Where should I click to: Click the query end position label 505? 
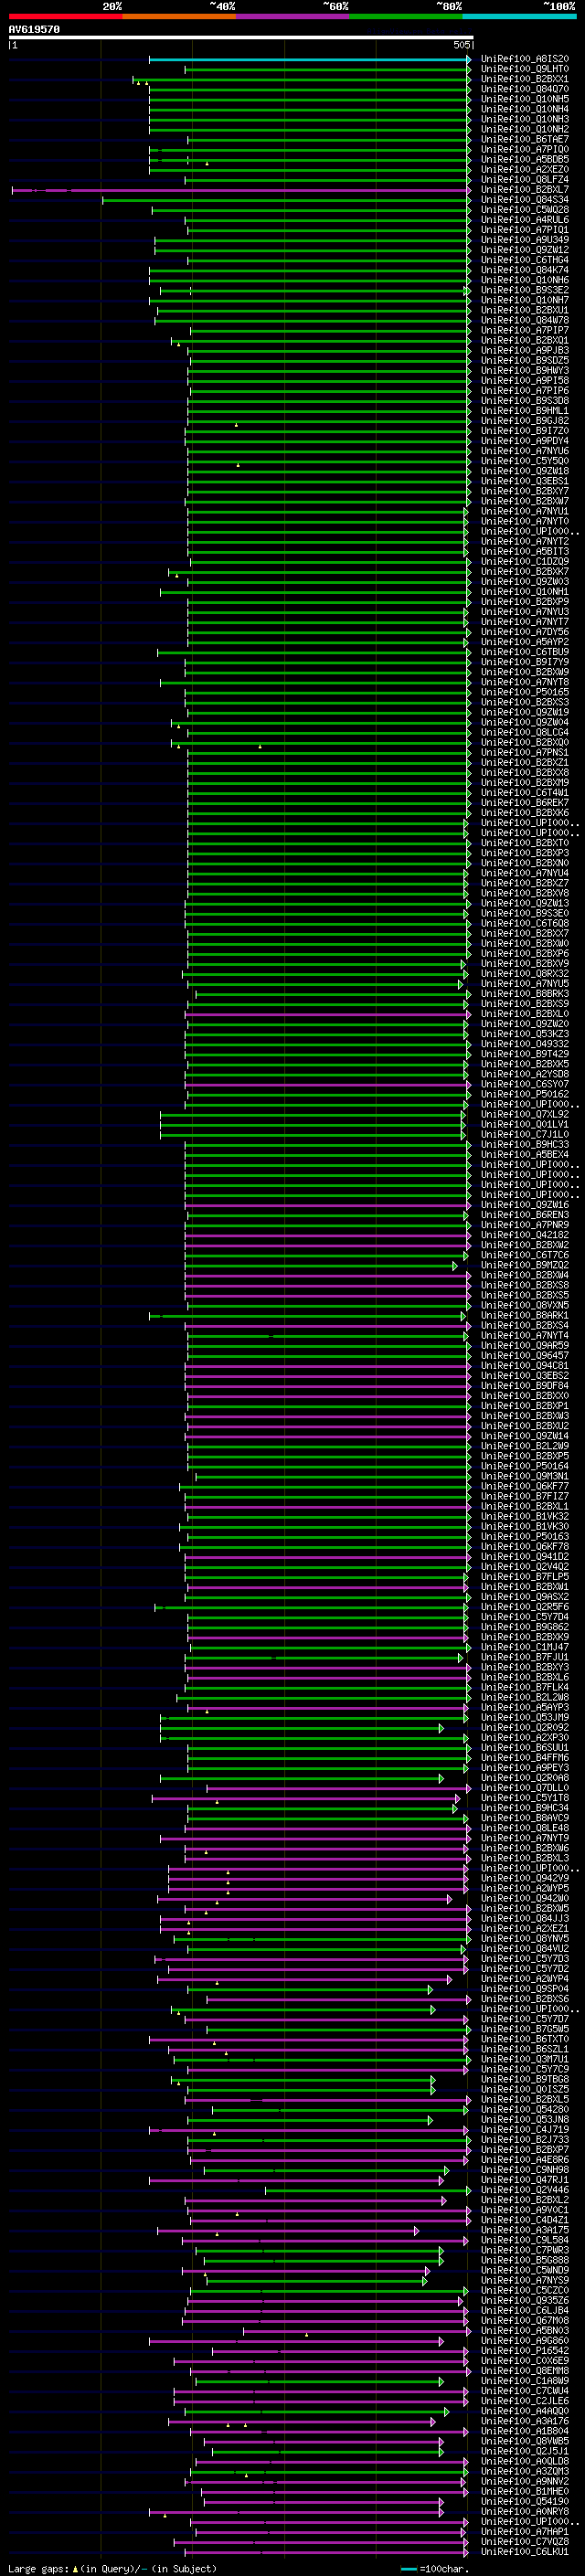pos(461,45)
